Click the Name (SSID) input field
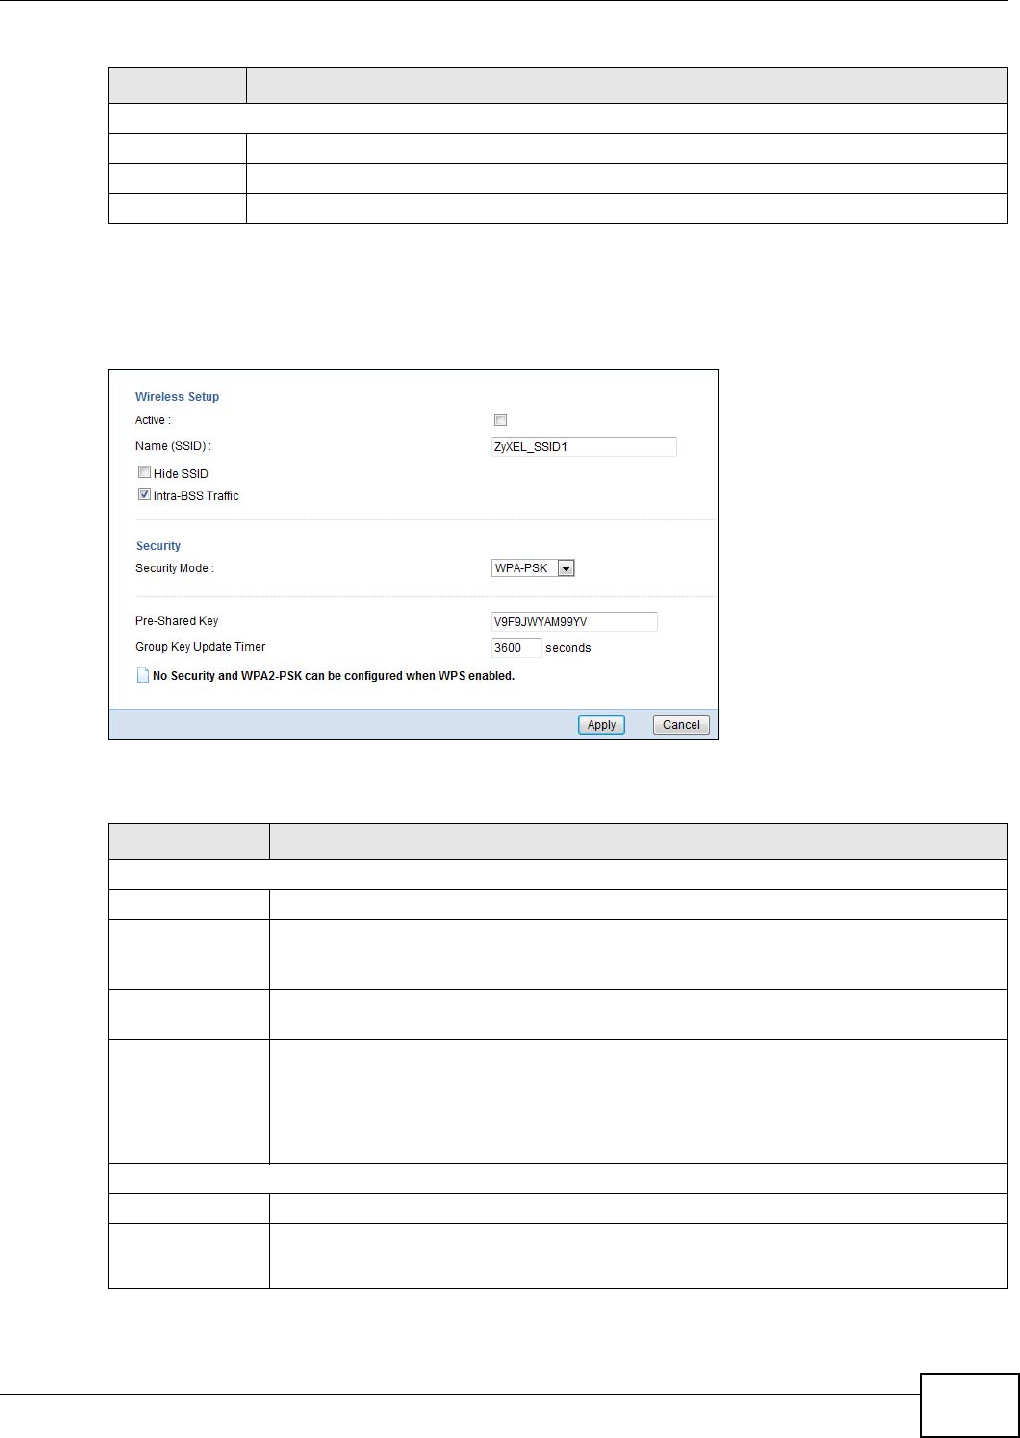1020x1438 pixels. [584, 447]
